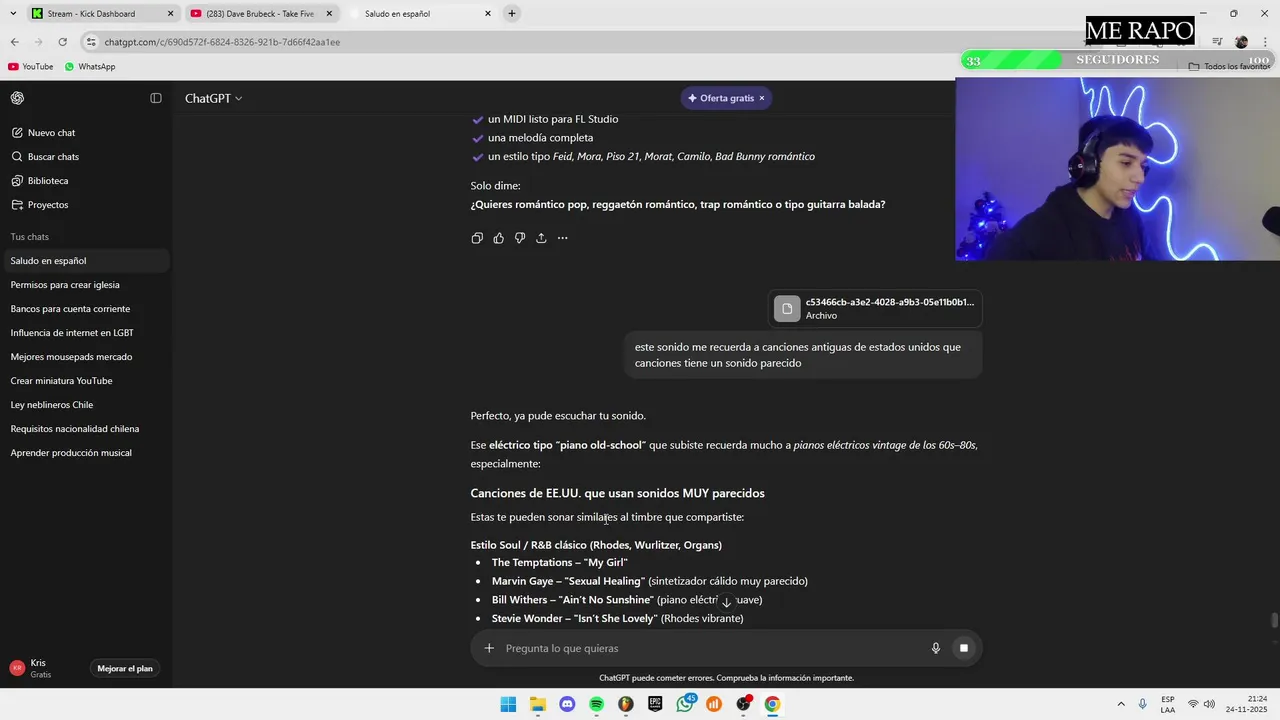
Task: Open Epic Games Launcher from taskbar
Action: [655, 704]
